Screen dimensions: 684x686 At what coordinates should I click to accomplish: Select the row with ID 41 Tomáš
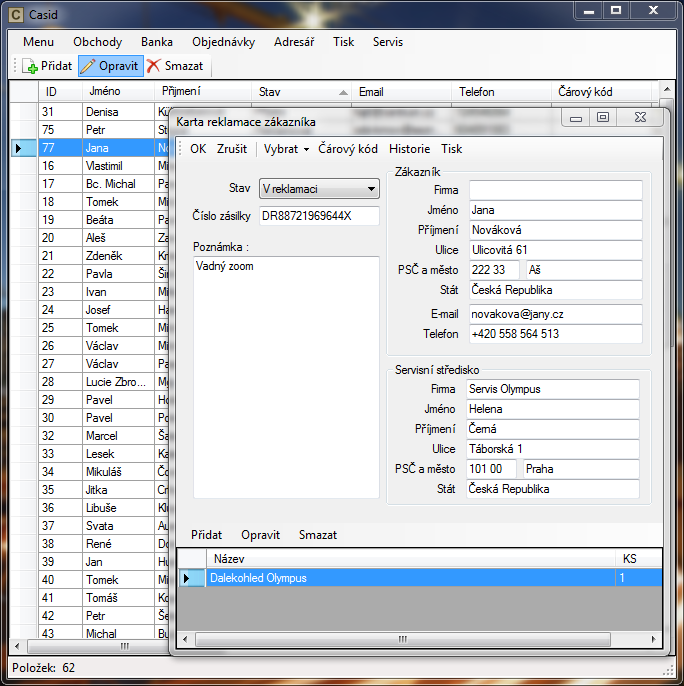click(x=90, y=598)
